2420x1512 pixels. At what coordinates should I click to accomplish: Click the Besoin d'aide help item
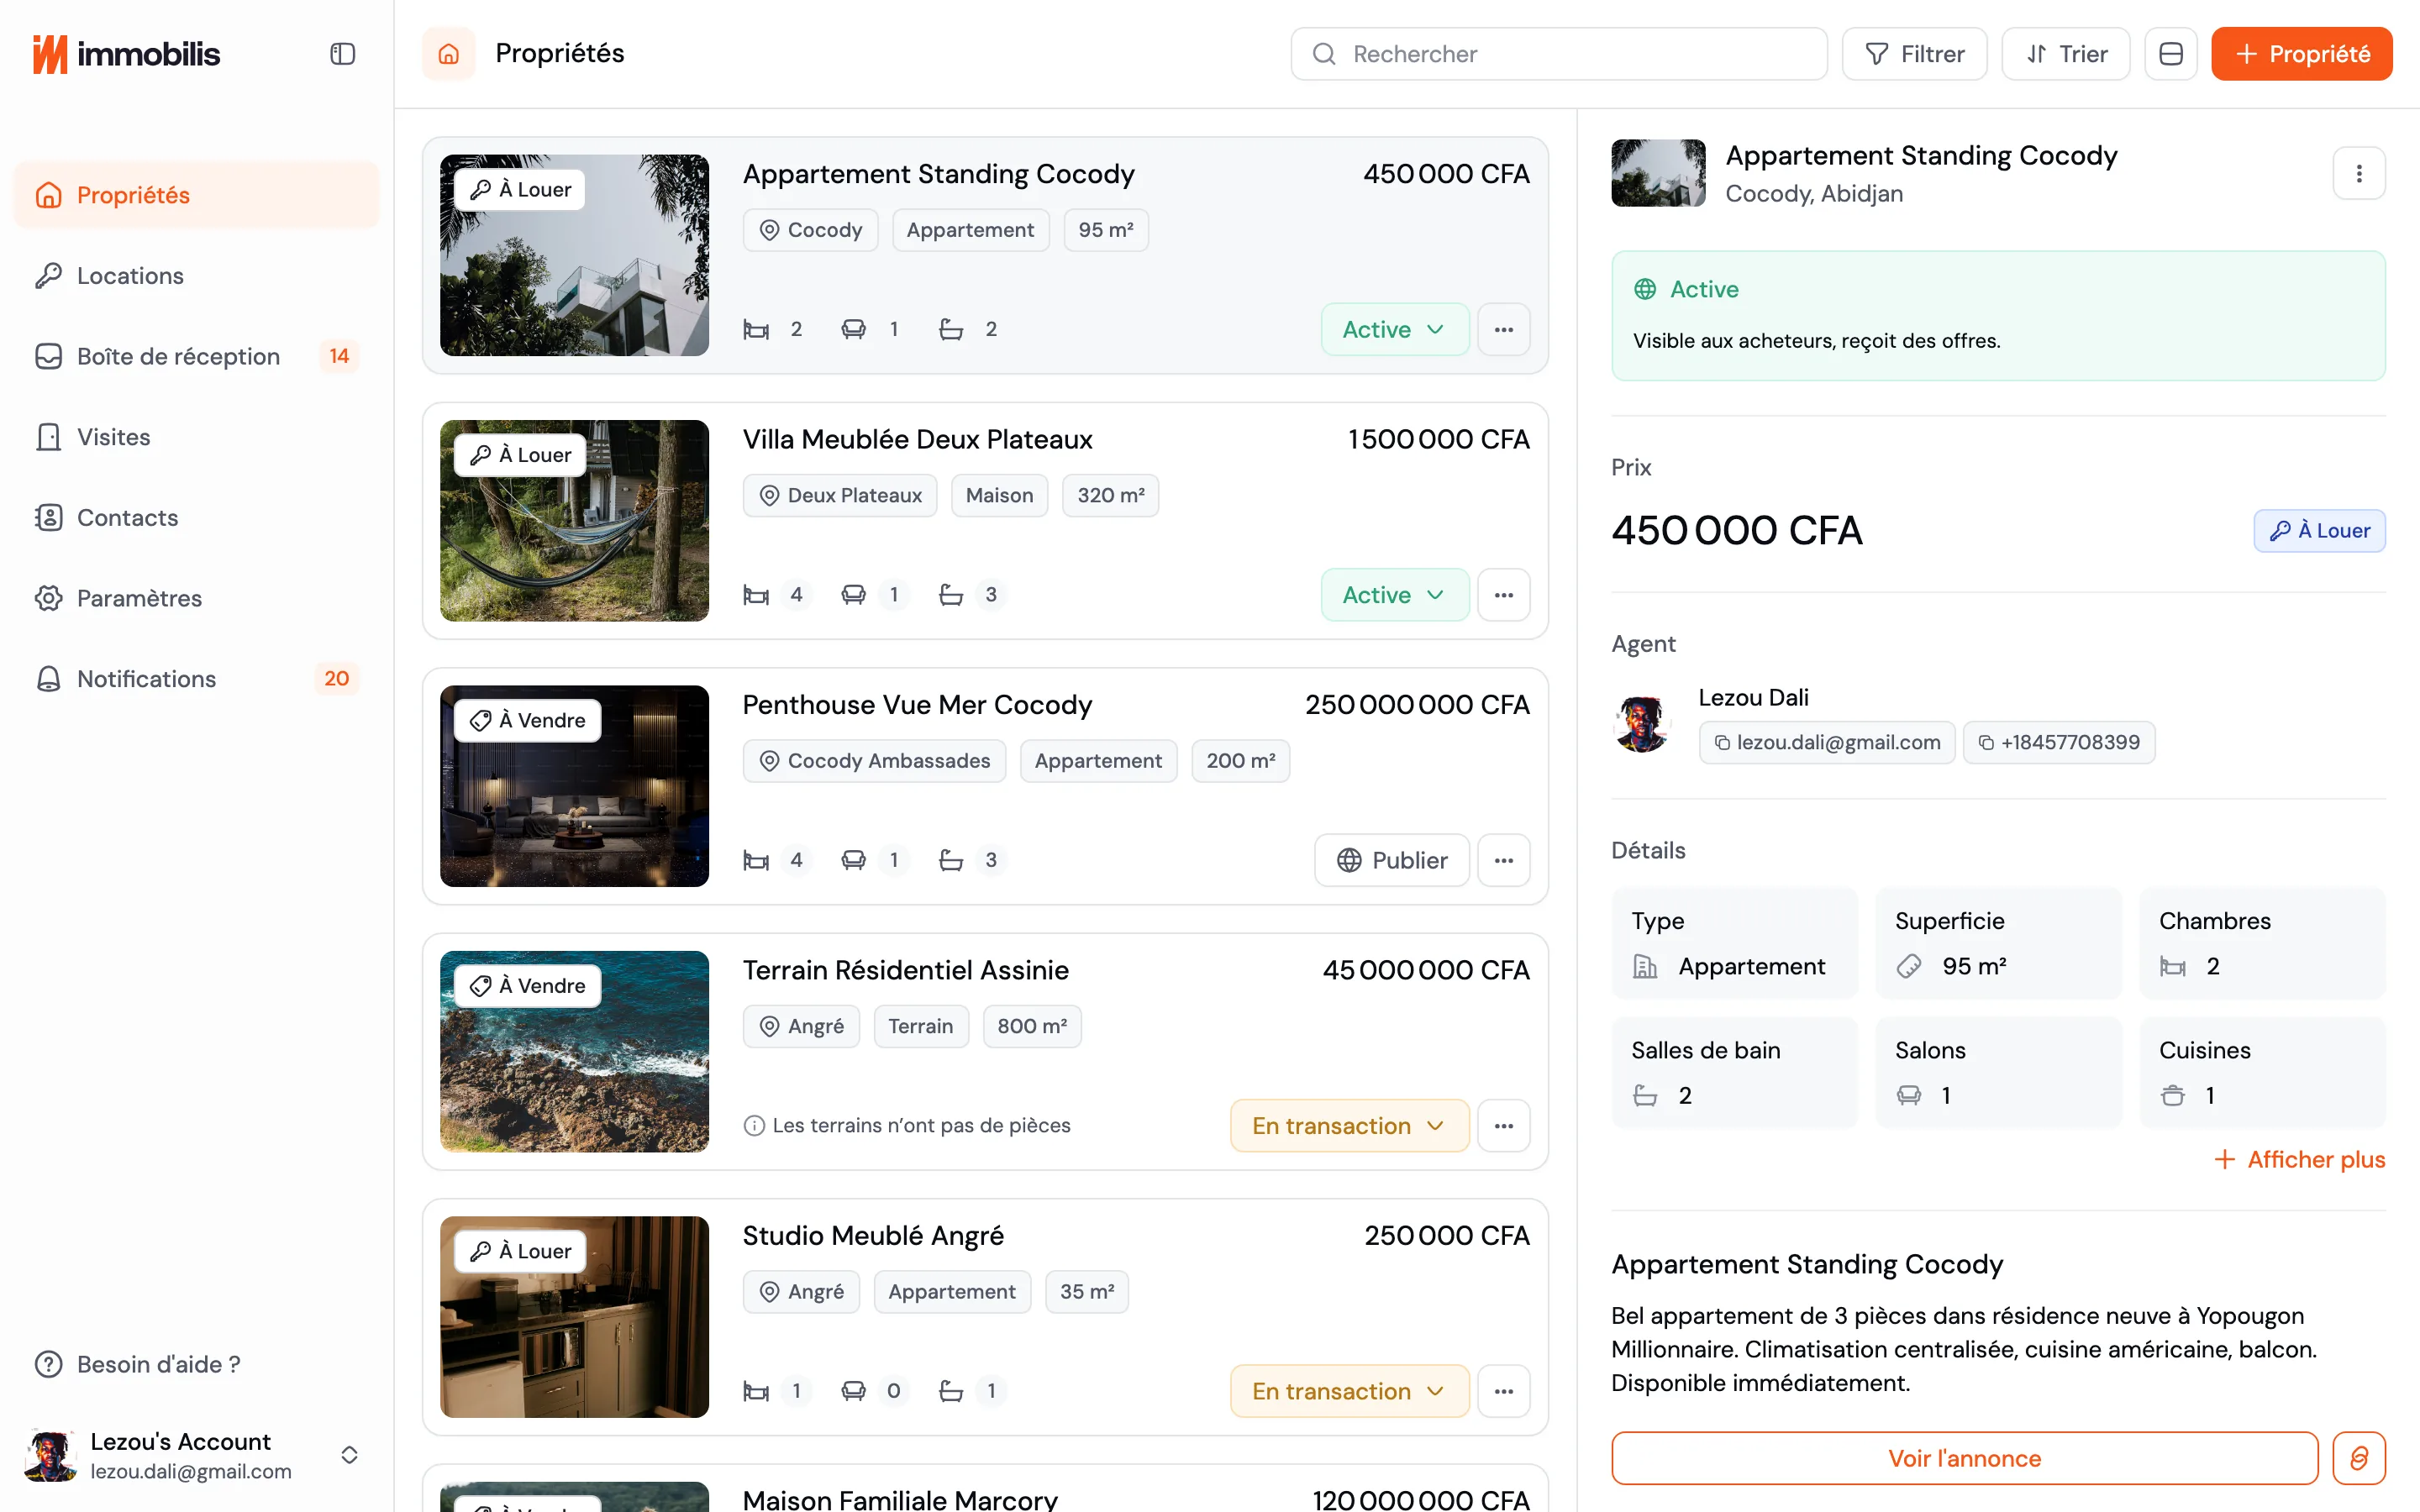point(138,1364)
